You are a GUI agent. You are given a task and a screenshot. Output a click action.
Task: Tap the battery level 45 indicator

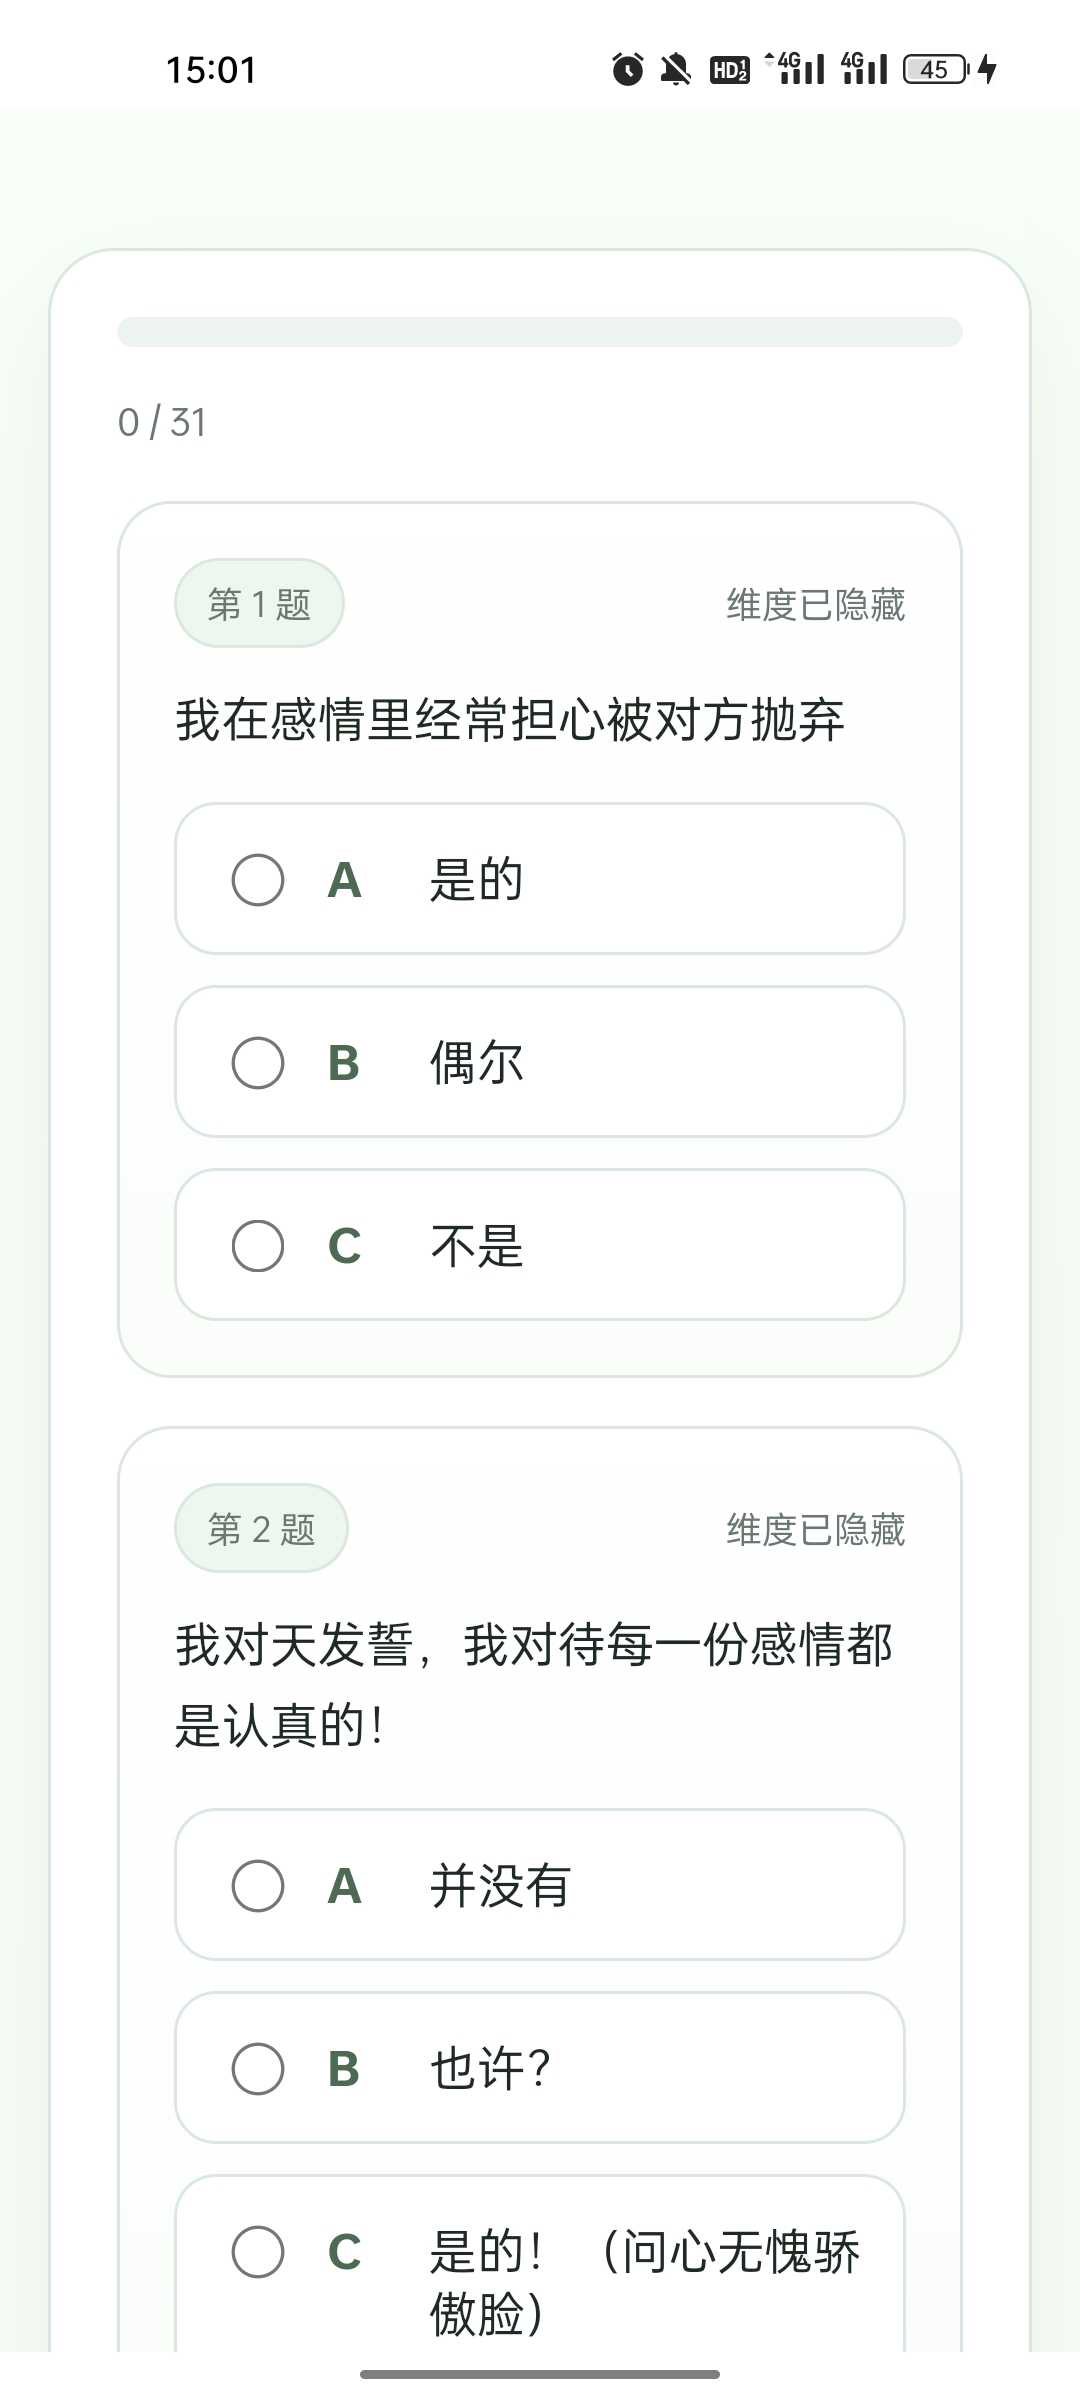[935, 69]
